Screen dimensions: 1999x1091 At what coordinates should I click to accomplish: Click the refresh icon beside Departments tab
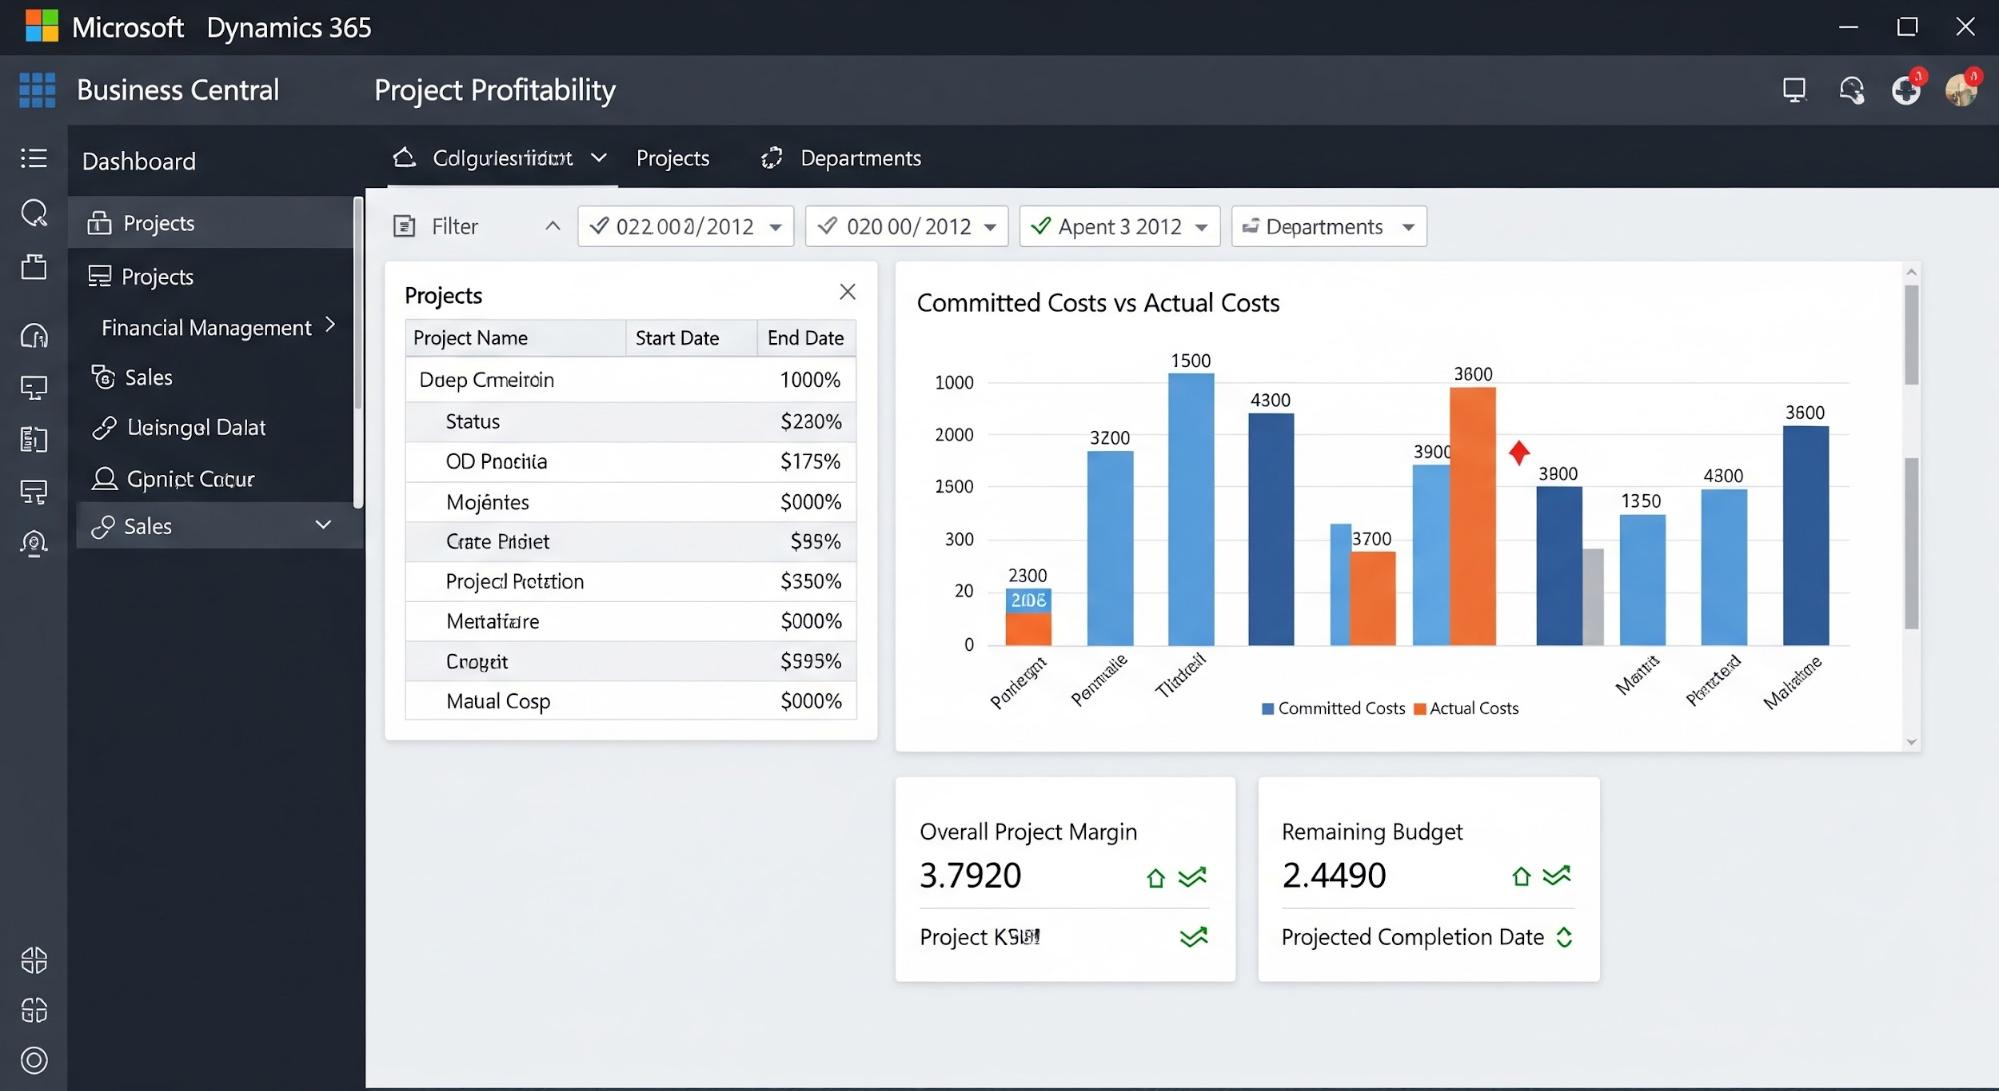point(771,158)
